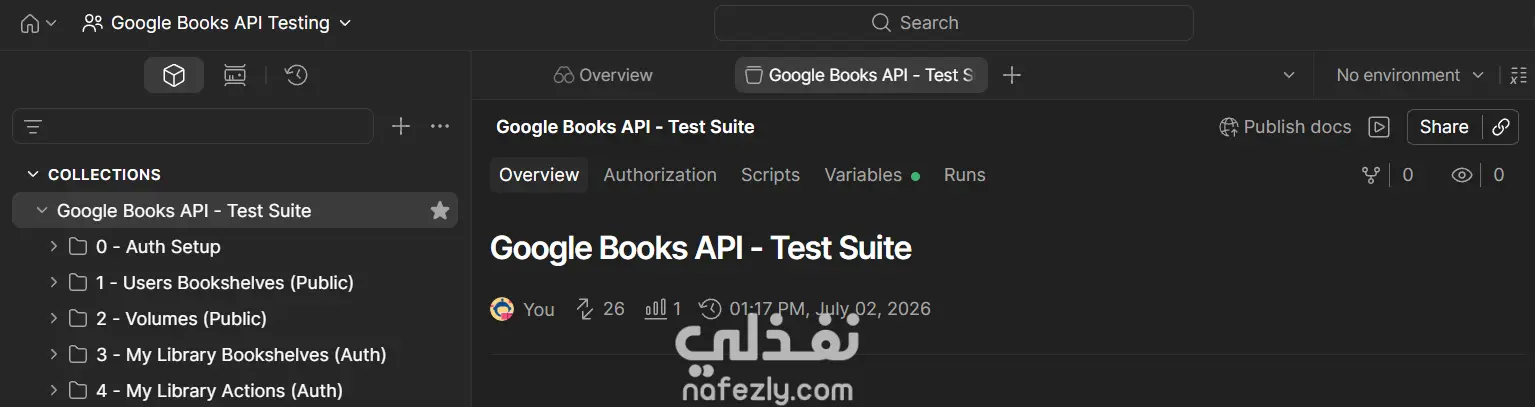Click the plus icon to create a collection
The width and height of the screenshot is (1535, 407).
tap(401, 126)
